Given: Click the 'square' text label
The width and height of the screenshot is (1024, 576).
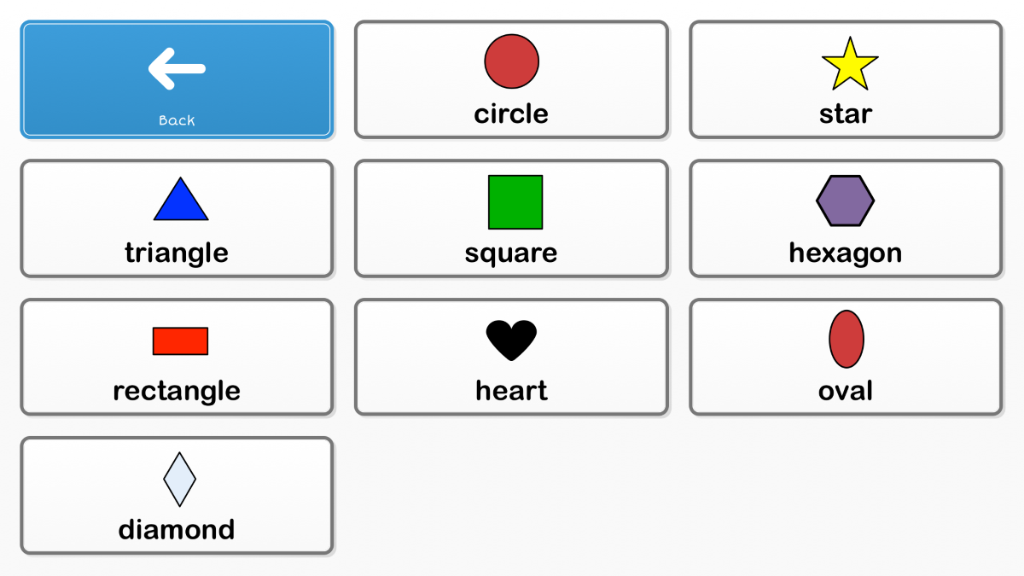Looking at the screenshot, I should coord(511,253).
